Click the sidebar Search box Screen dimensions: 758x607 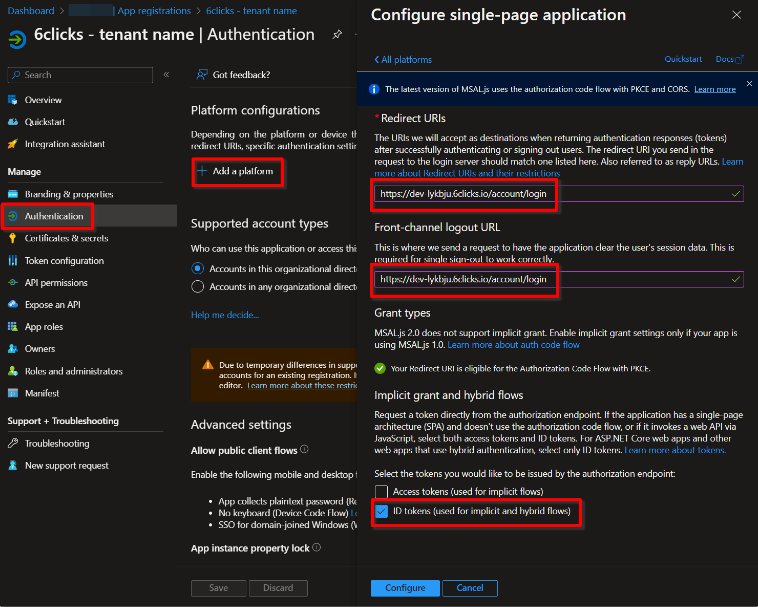point(80,75)
